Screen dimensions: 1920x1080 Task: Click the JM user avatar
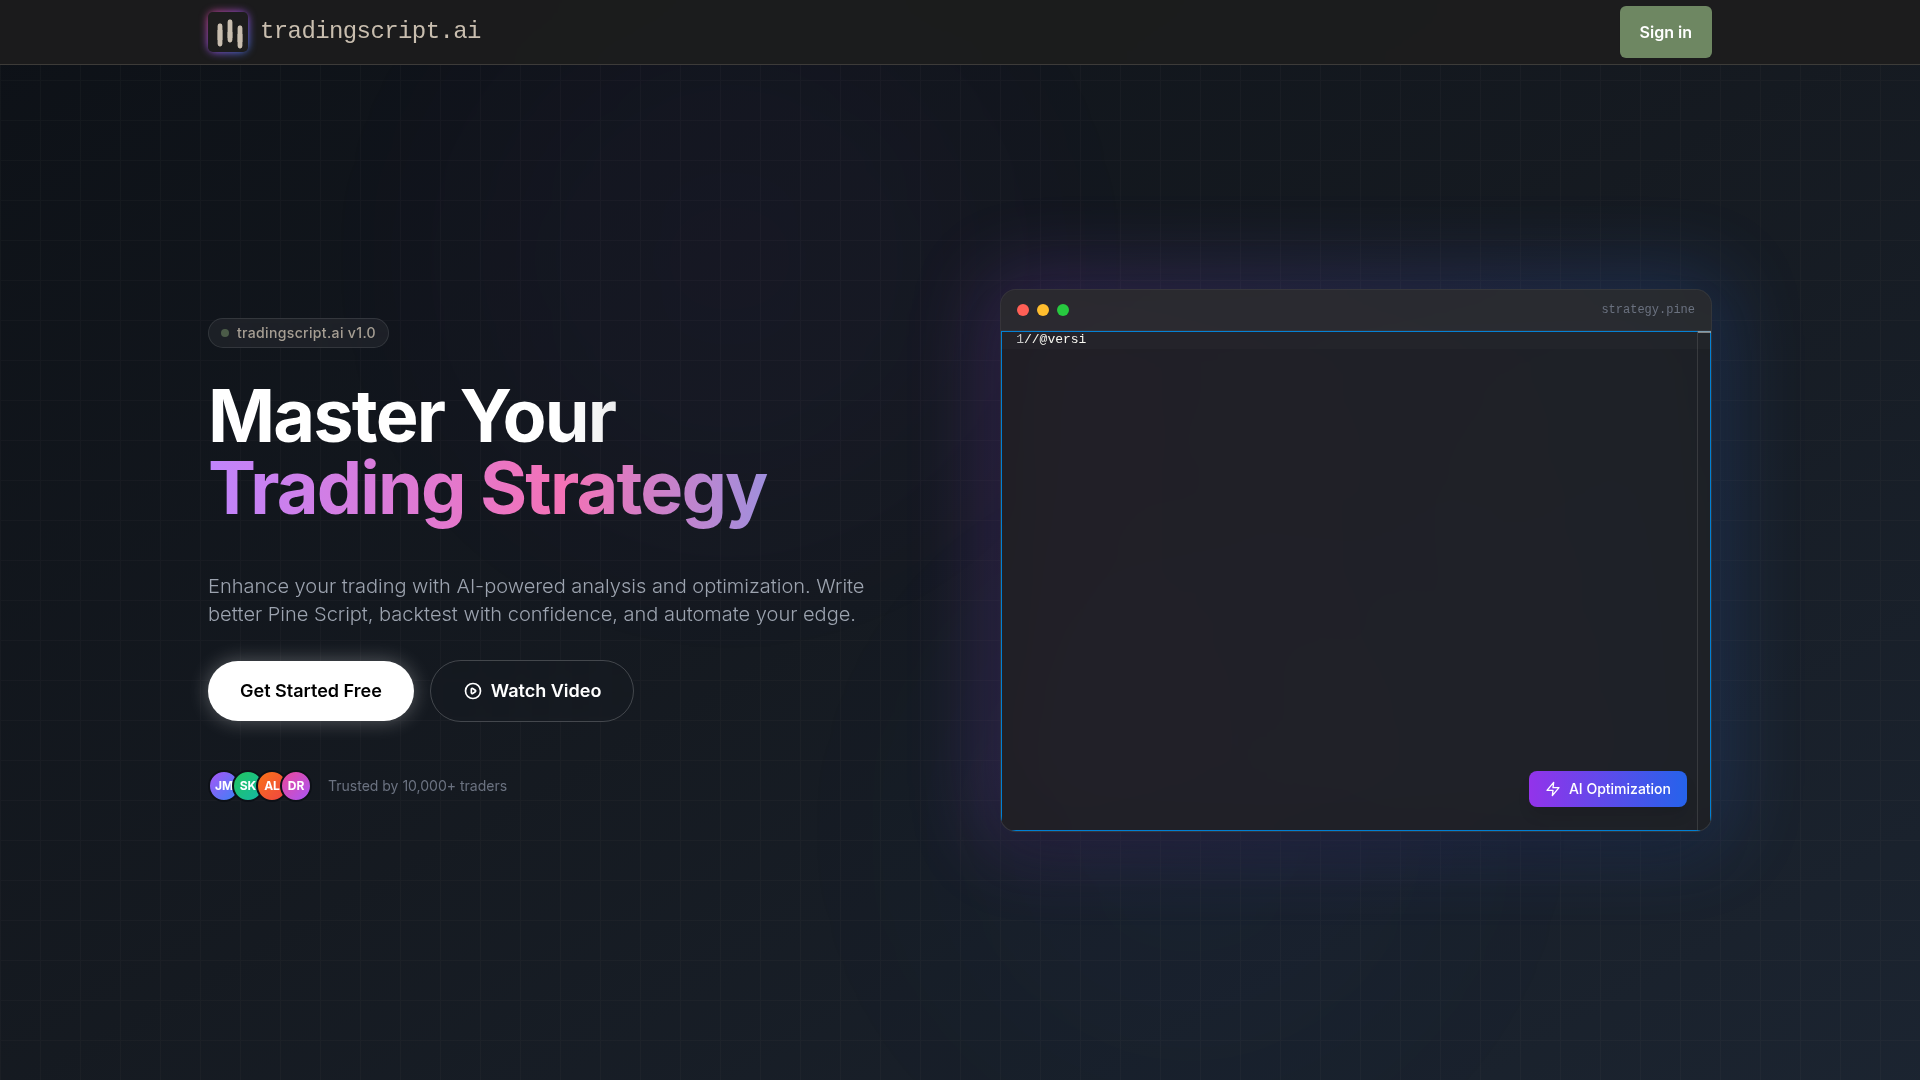pyautogui.click(x=222, y=786)
